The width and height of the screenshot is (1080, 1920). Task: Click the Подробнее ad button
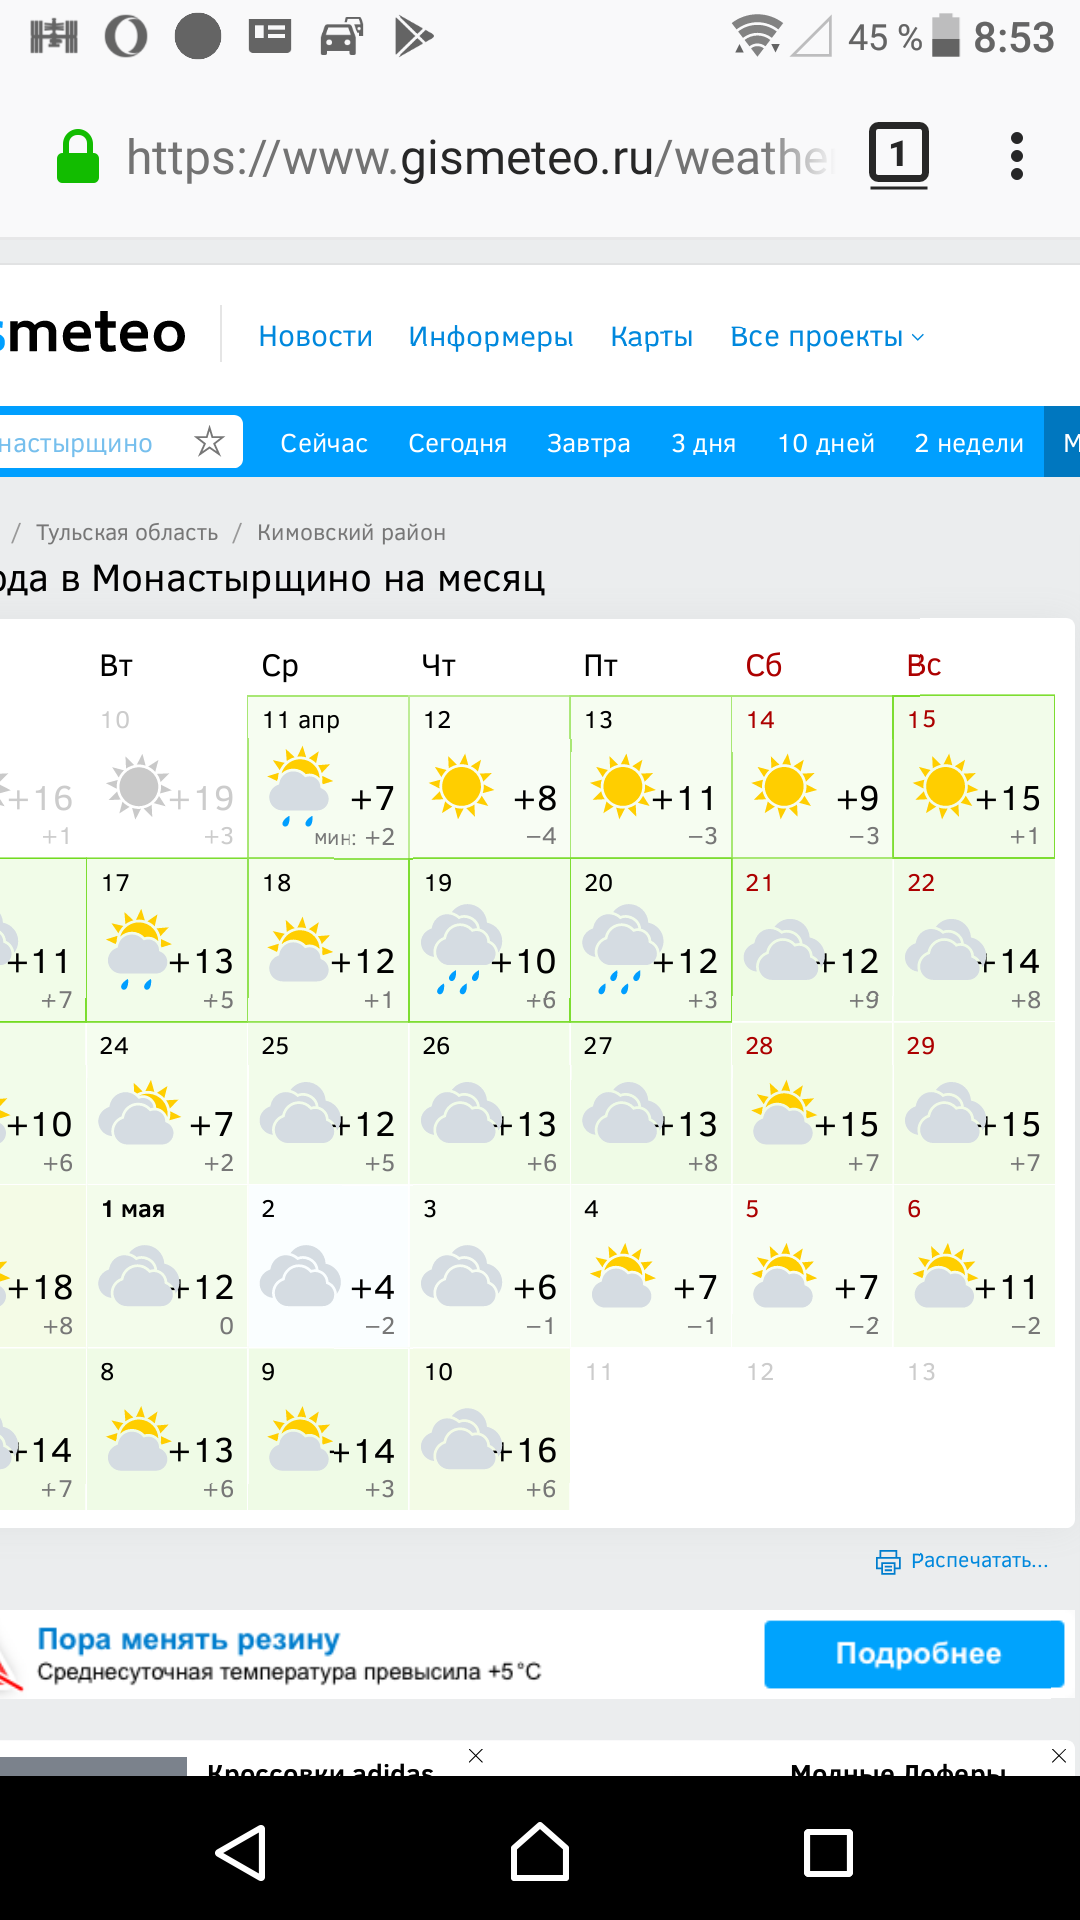pos(914,1654)
